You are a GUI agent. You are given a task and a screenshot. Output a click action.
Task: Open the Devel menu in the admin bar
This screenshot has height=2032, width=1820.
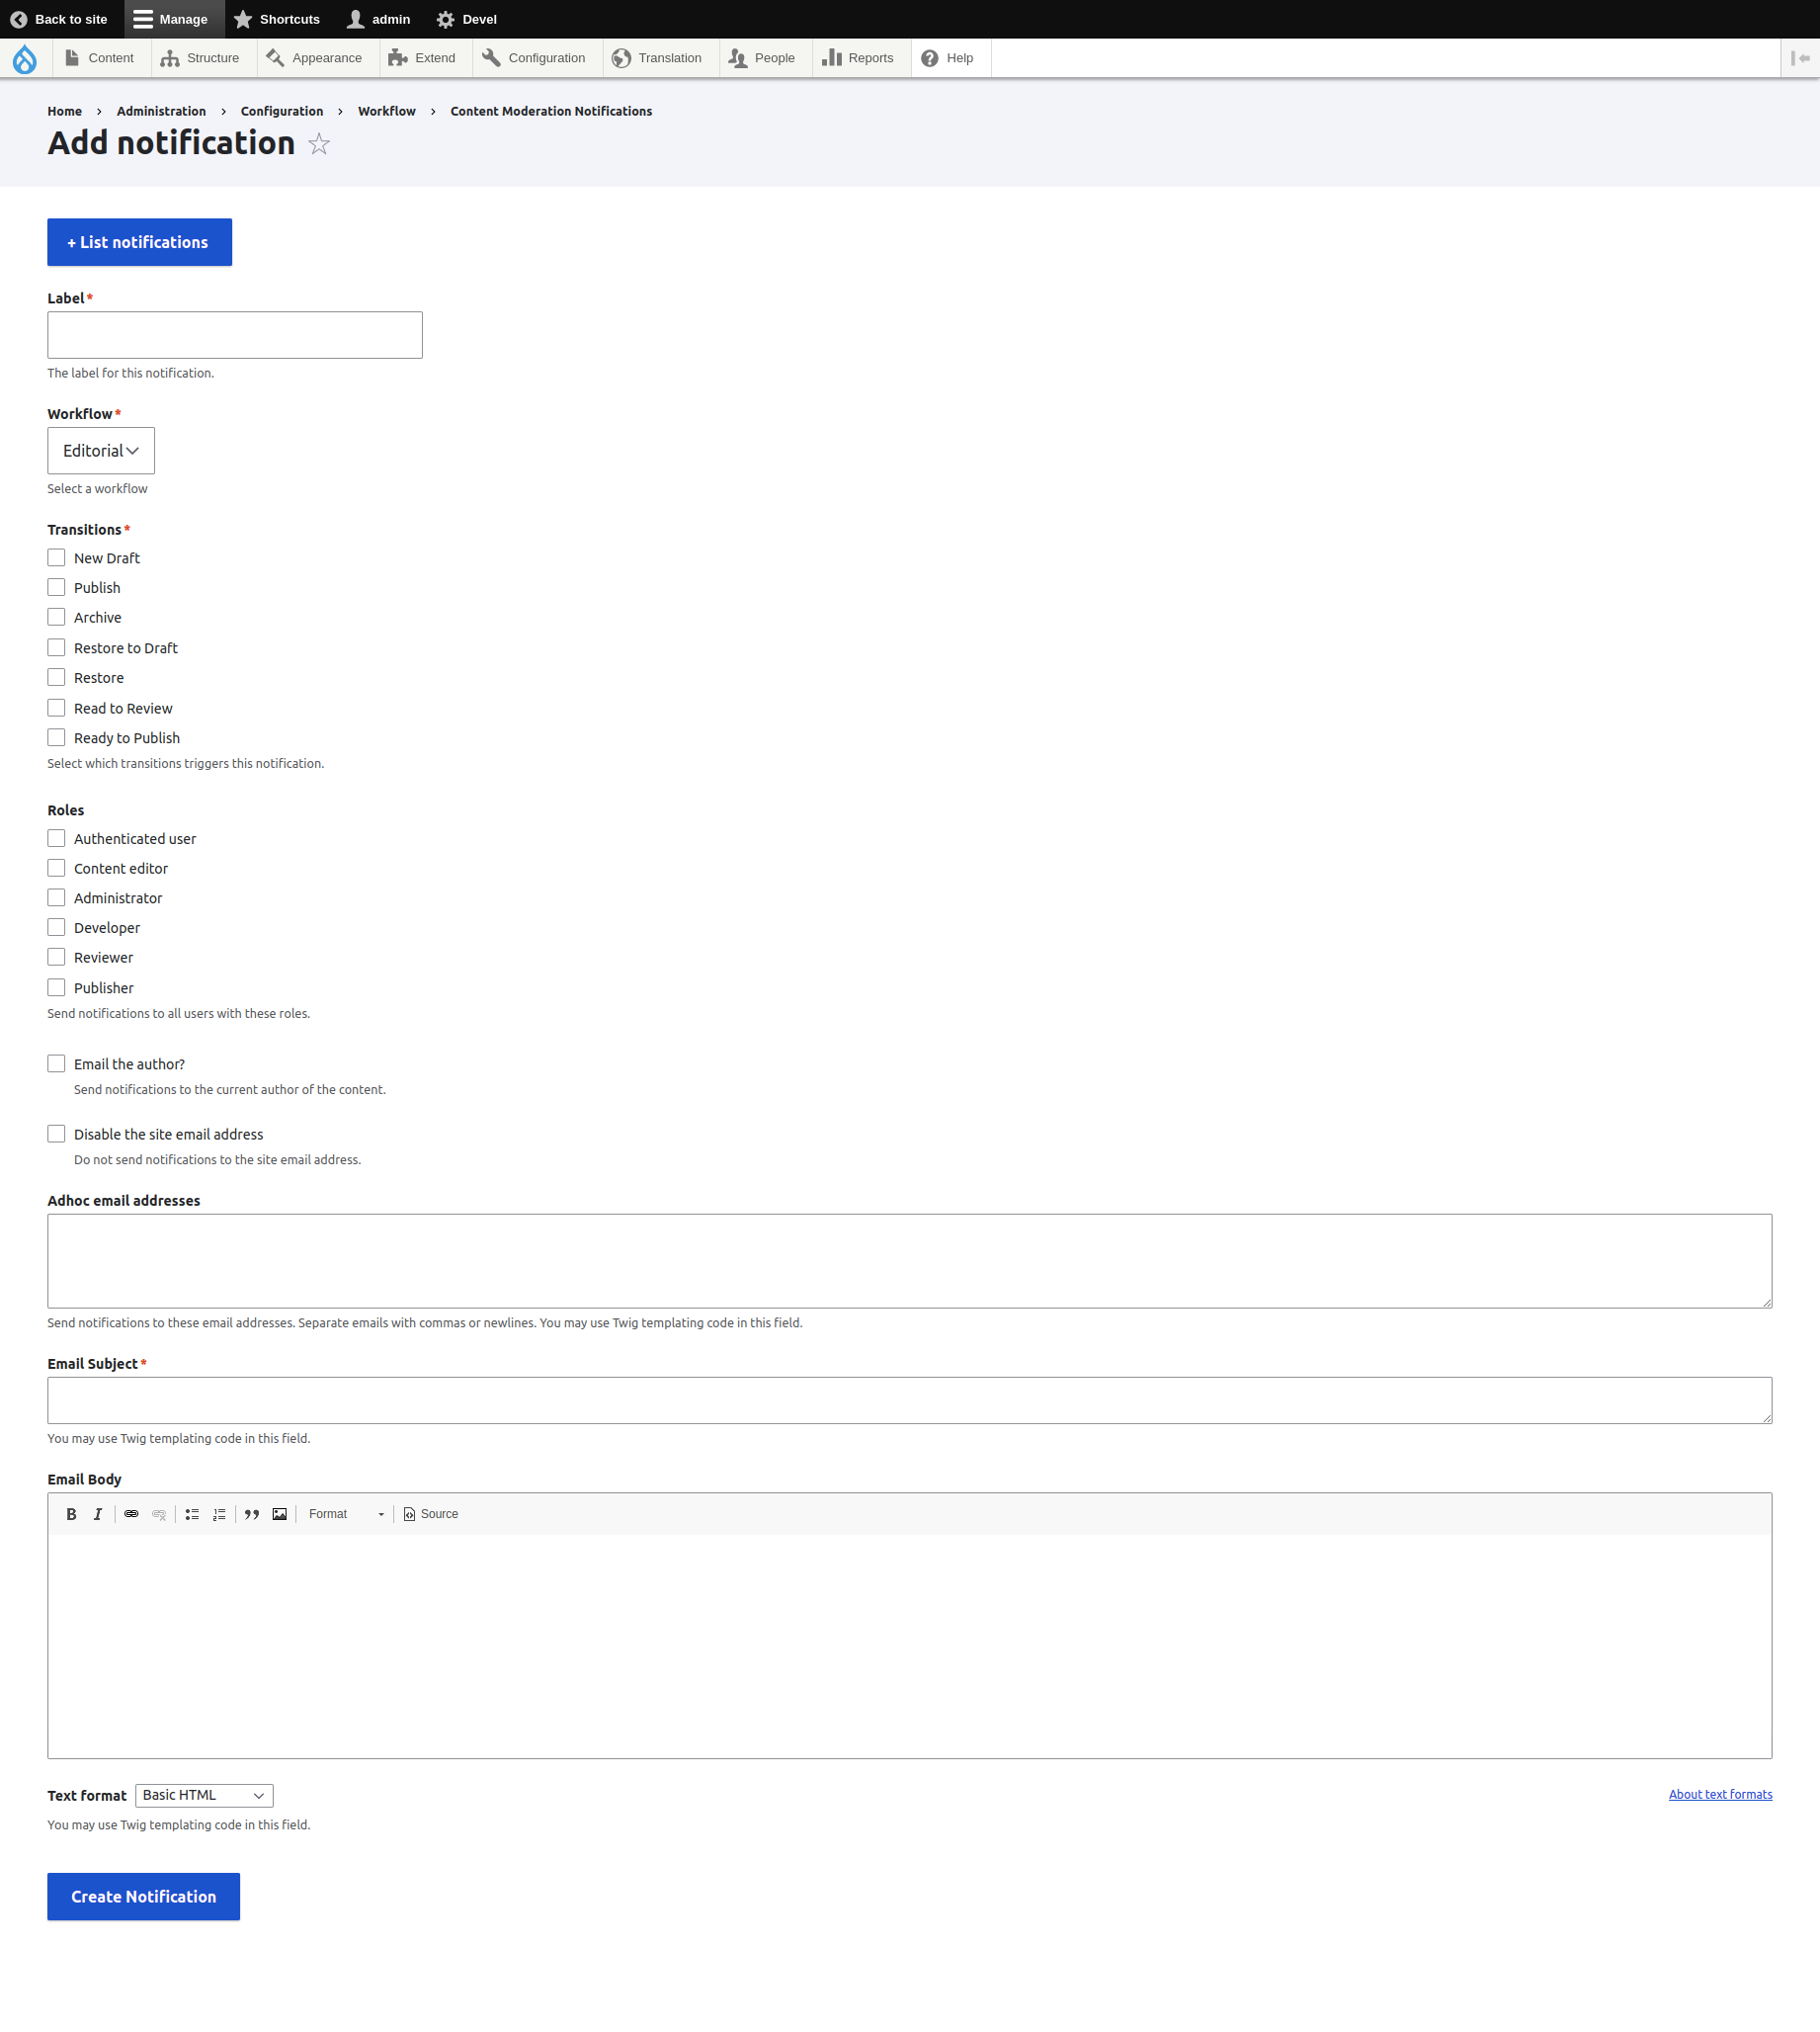[x=465, y=18]
